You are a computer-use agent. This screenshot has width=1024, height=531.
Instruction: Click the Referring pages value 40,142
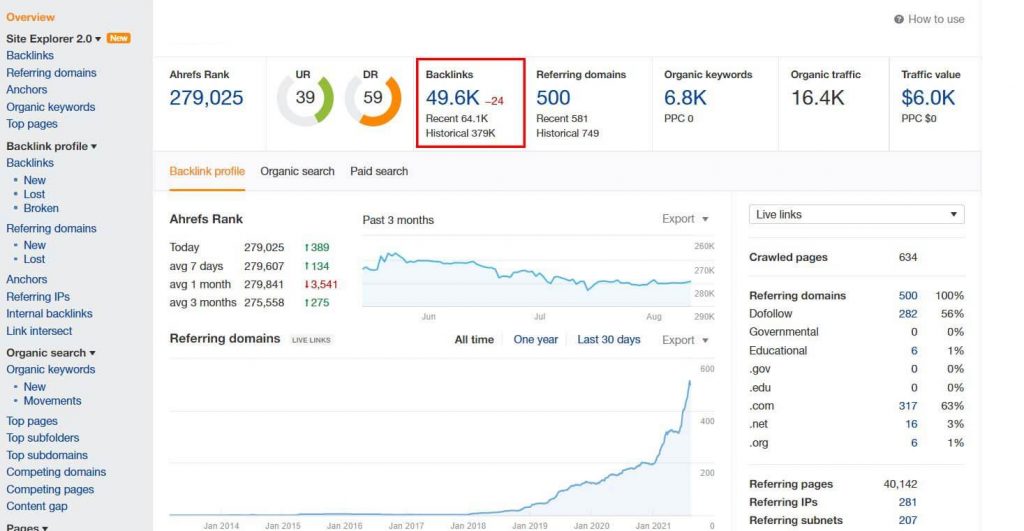click(x=900, y=484)
